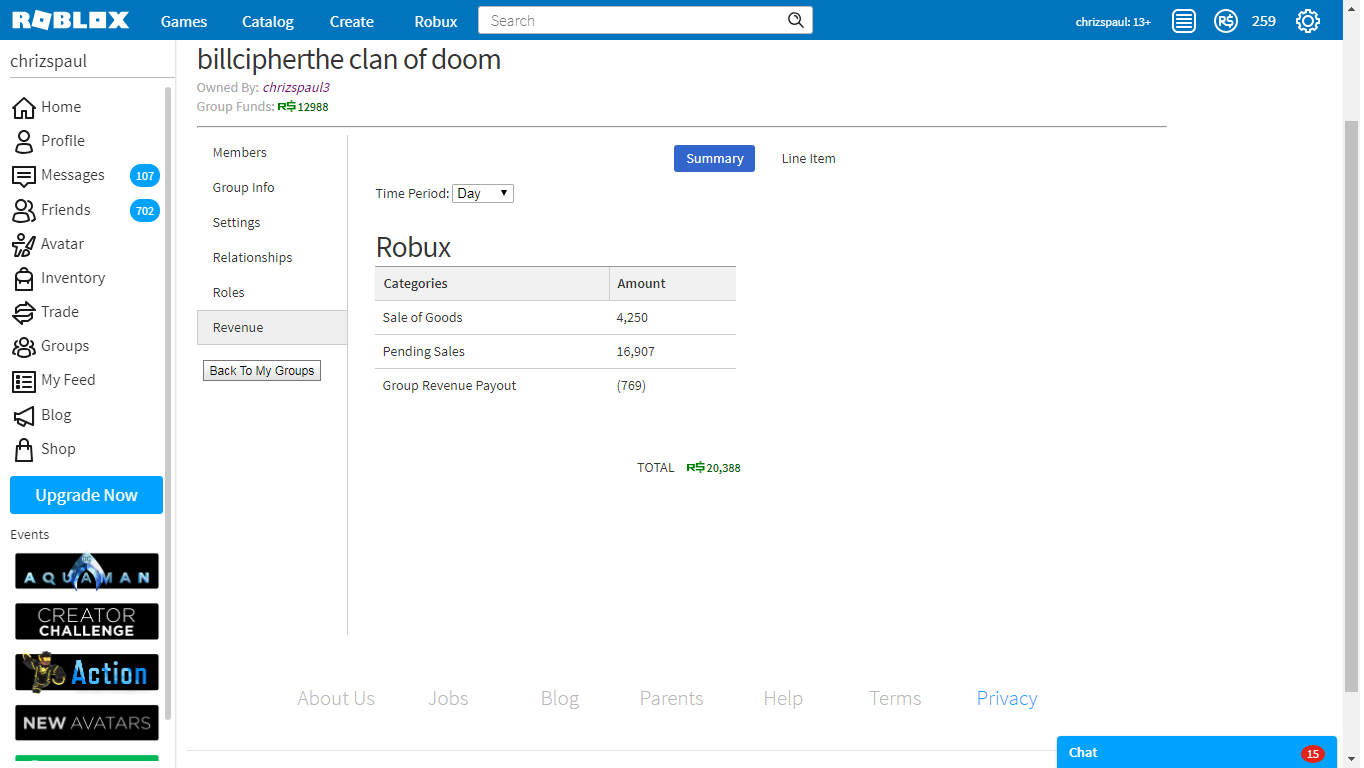Click the Back To My Groups button
The width and height of the screenshot is (1364, 768).
262,371
